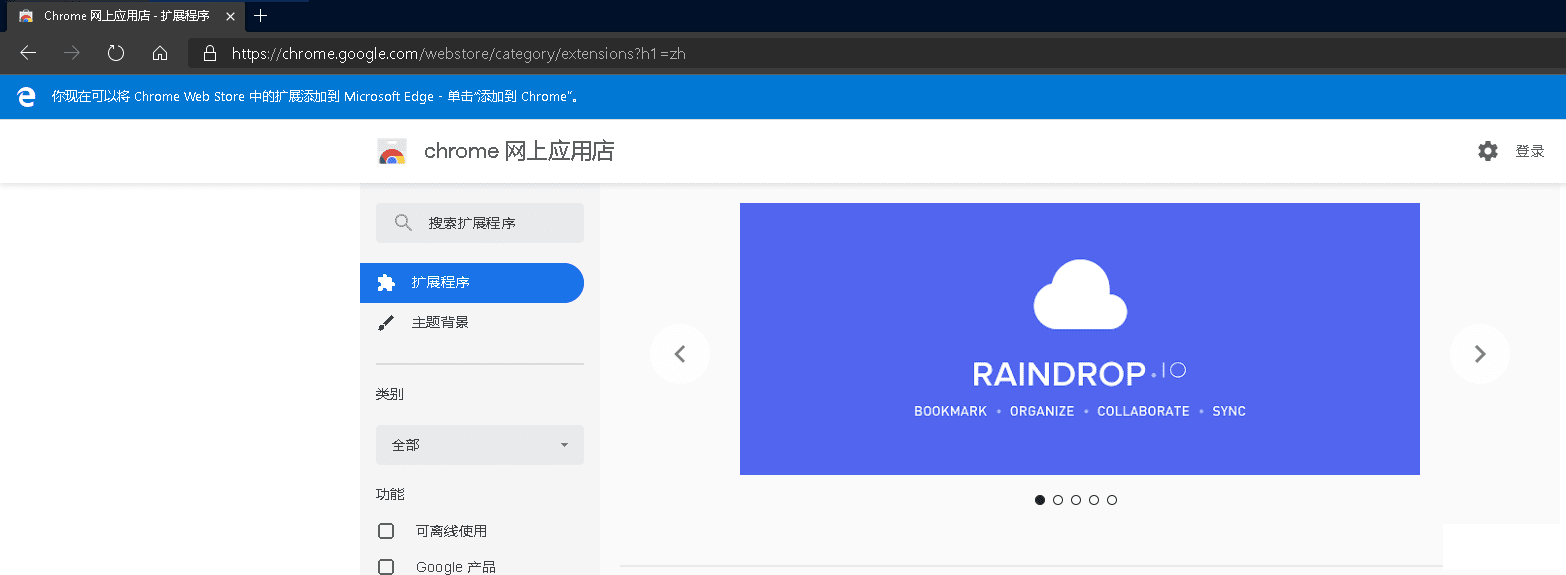Go back using the browser back arrow
This screenshot has width=1566, height=575.
tap(28, 53)
